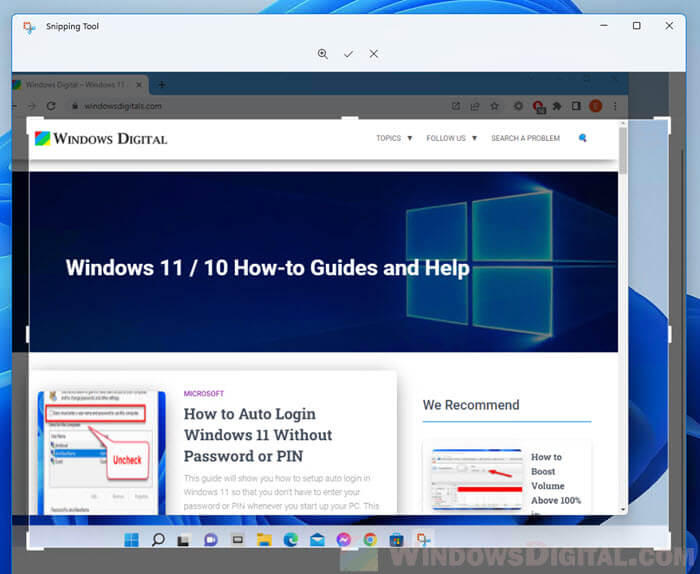Open File Explorer from the taskbar
This screenshot has width=700, height=574.
(264, 540)
